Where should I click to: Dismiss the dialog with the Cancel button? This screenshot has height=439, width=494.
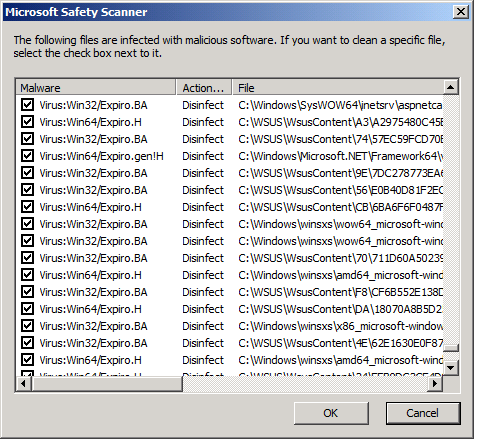click(x=423, y=413)
